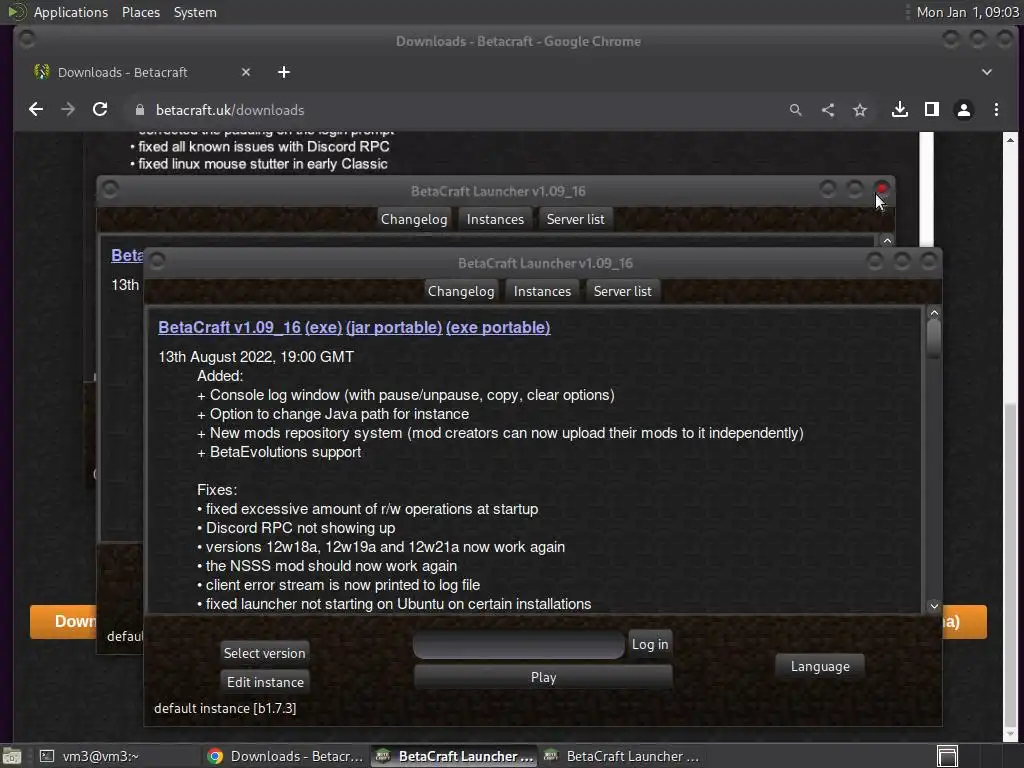Click the Log in button
The image size is (1024, 768).
point(650,645)
